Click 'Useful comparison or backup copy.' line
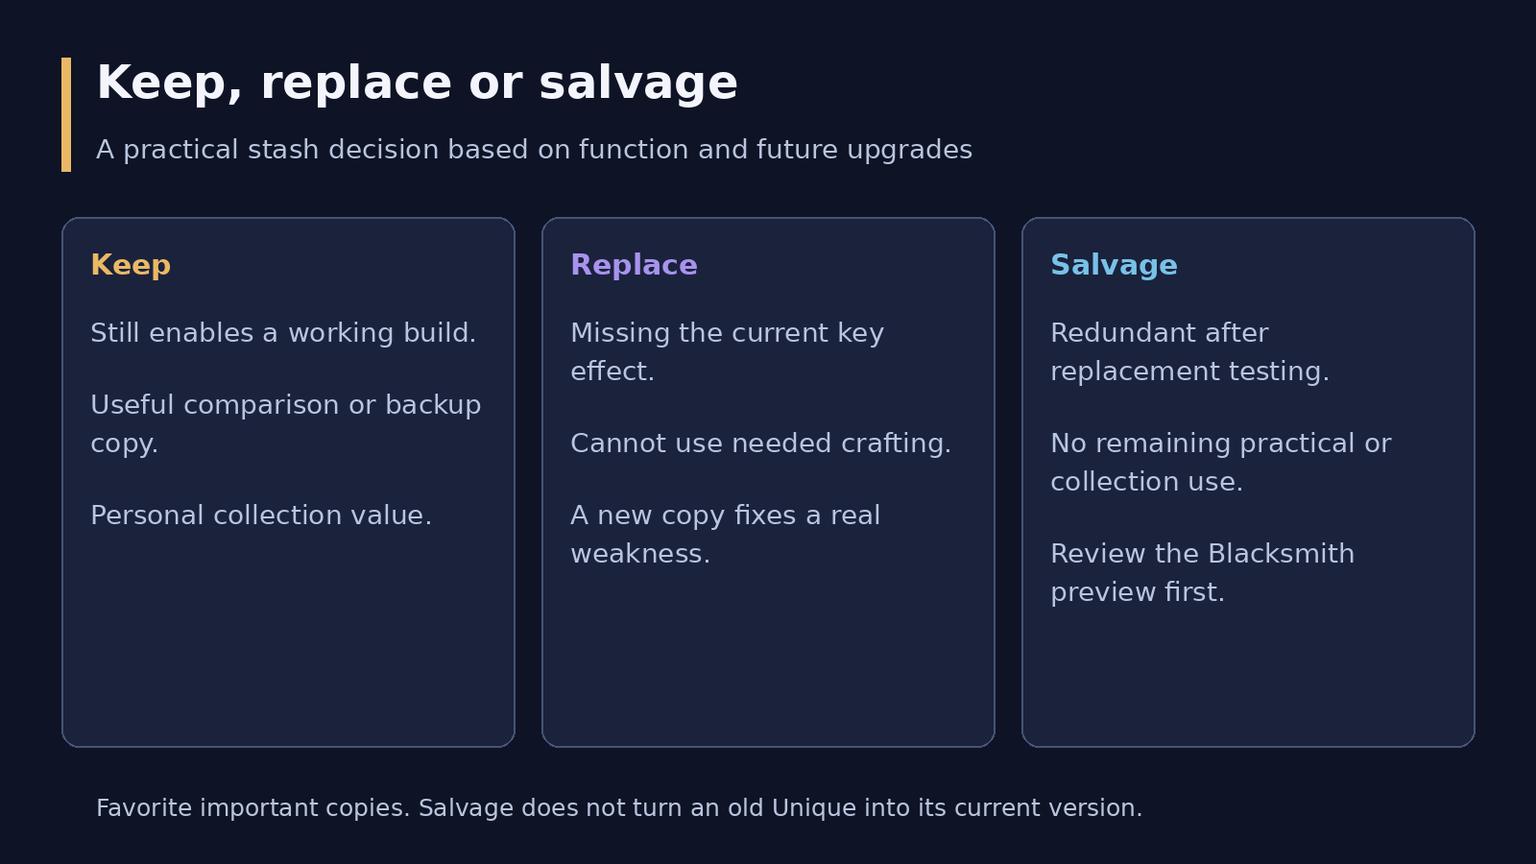Image resolution: width=1536 pixels, height=864 pixels. [x=286, y=424]
